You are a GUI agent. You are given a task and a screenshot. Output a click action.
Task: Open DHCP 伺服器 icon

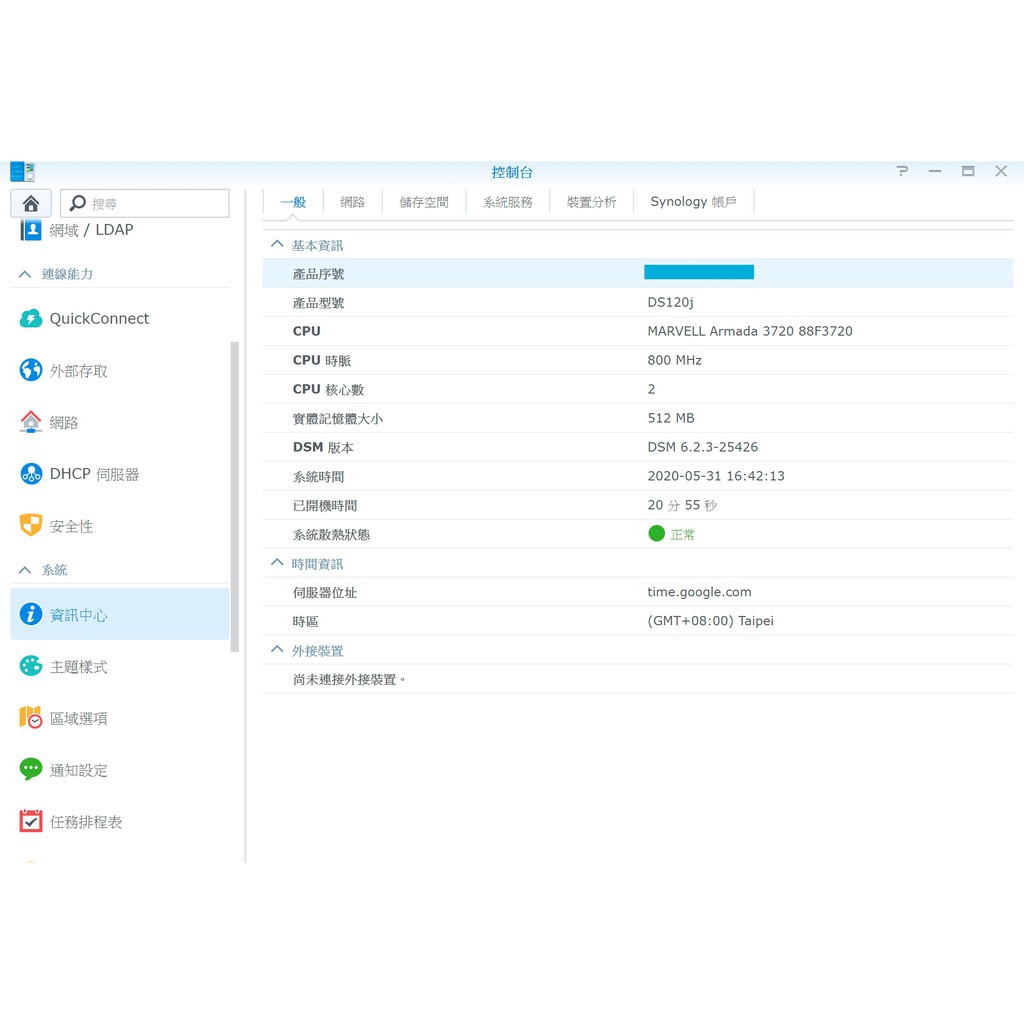[x=31, y=474]
